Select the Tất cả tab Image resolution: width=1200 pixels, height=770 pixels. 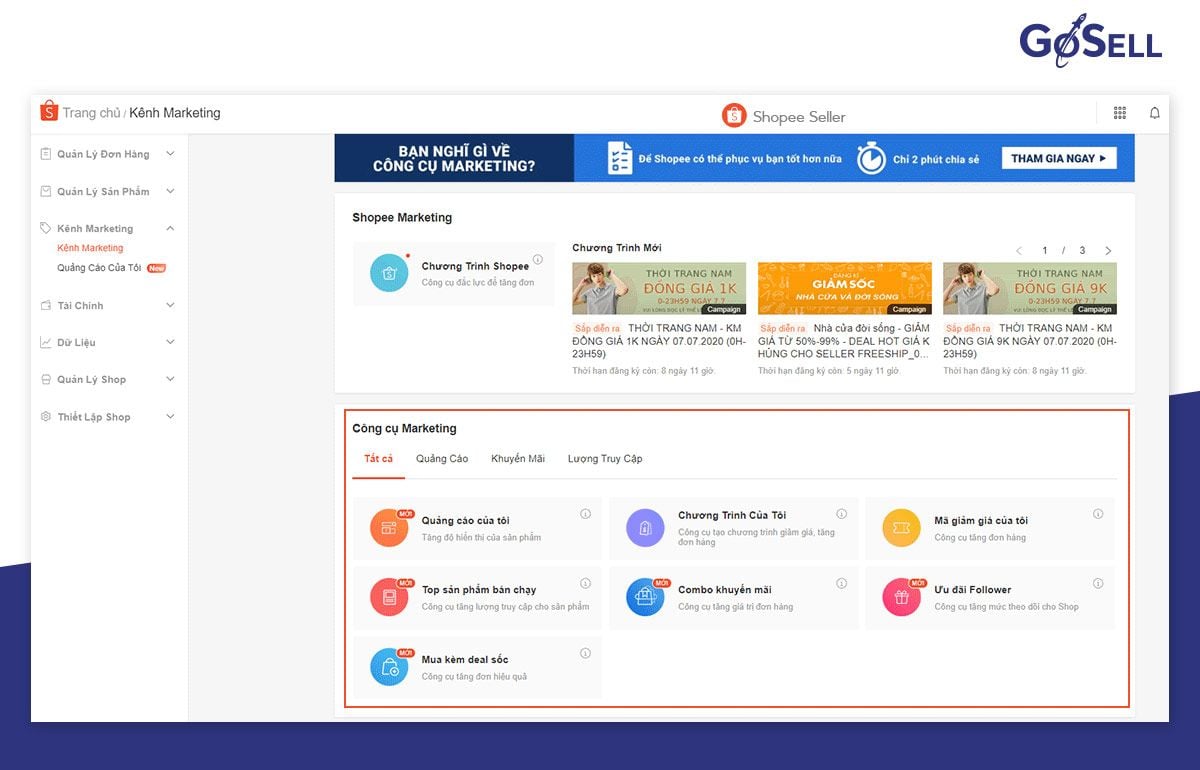(378, 459)
